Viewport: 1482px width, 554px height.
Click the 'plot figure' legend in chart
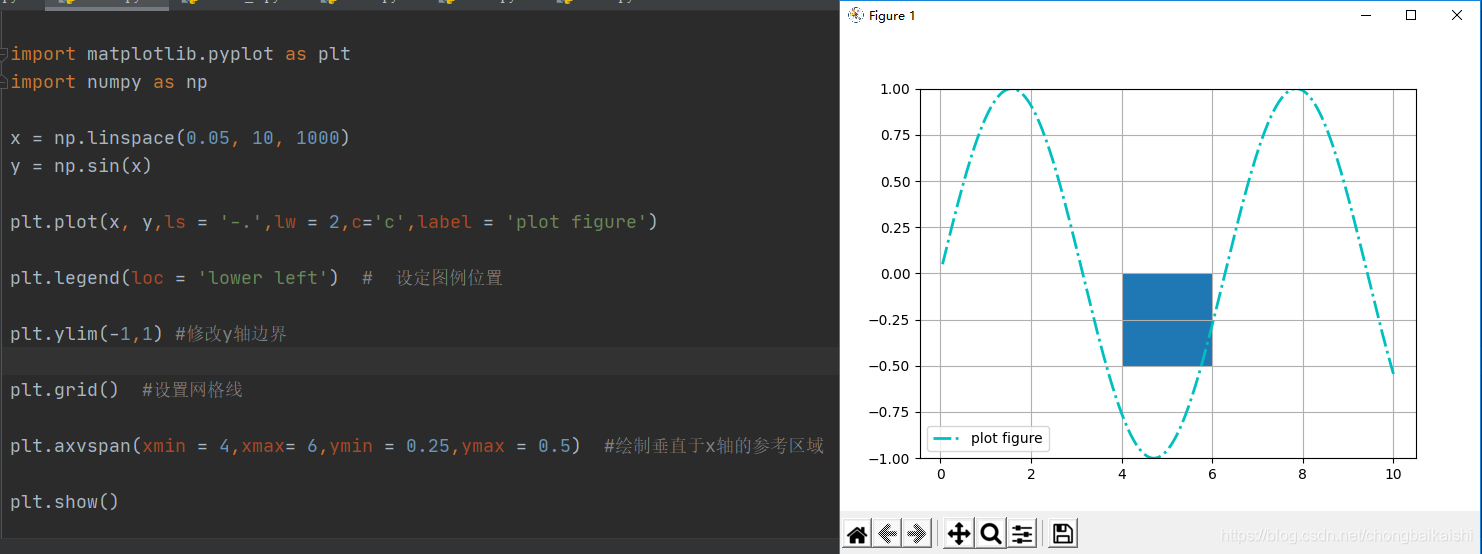[988, 438]
